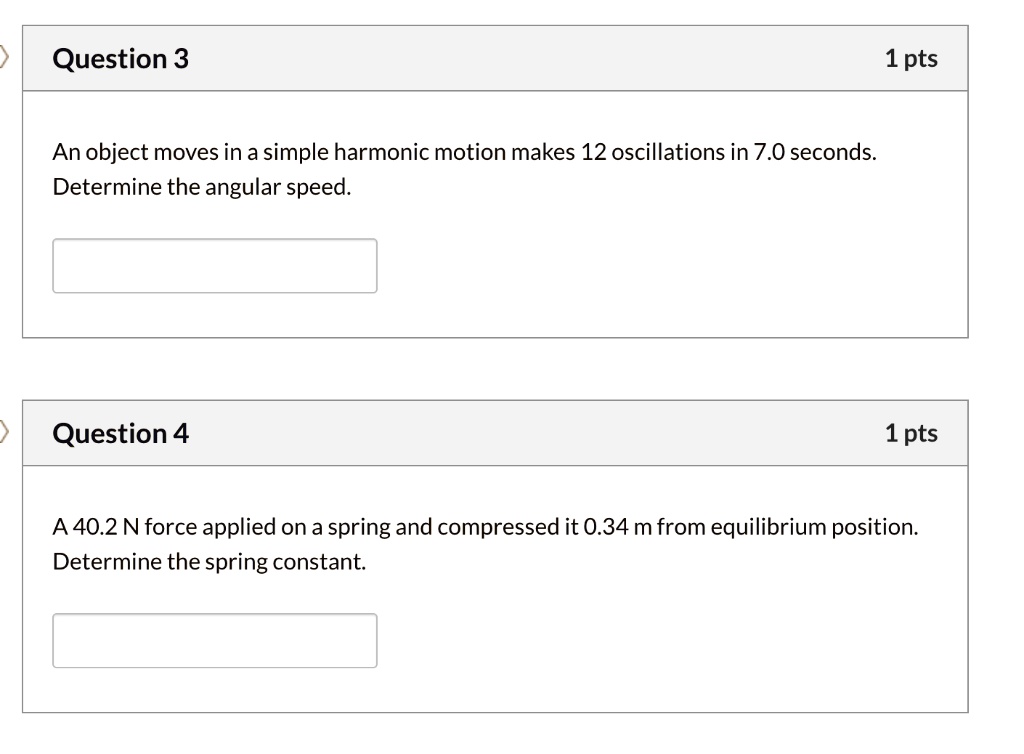Click the Question 4 answer input box
The height and width of the screenshot is (754, 1024).
(215, 640)
